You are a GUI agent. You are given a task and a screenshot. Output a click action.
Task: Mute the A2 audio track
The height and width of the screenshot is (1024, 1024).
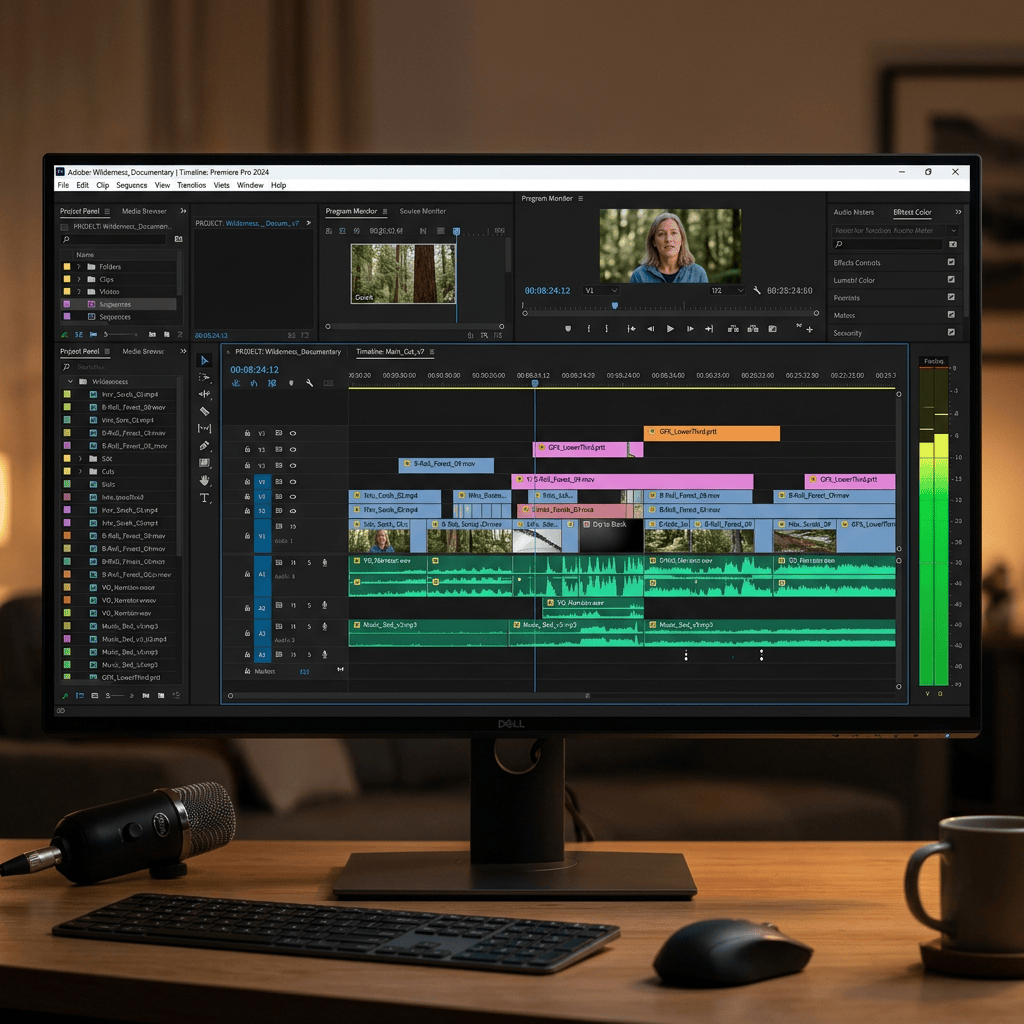click(293, 605)
